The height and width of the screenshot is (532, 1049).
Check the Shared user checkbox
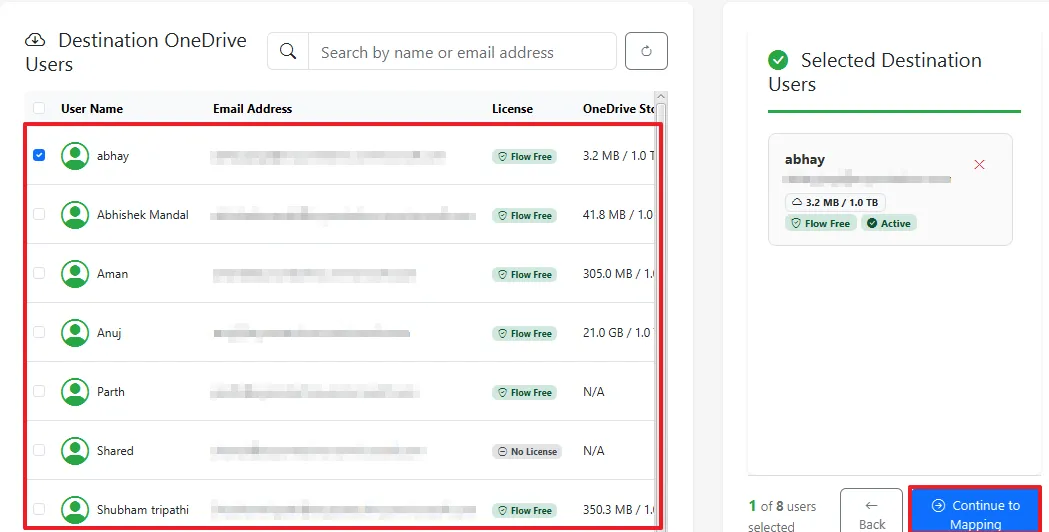[x=39, y=450]
